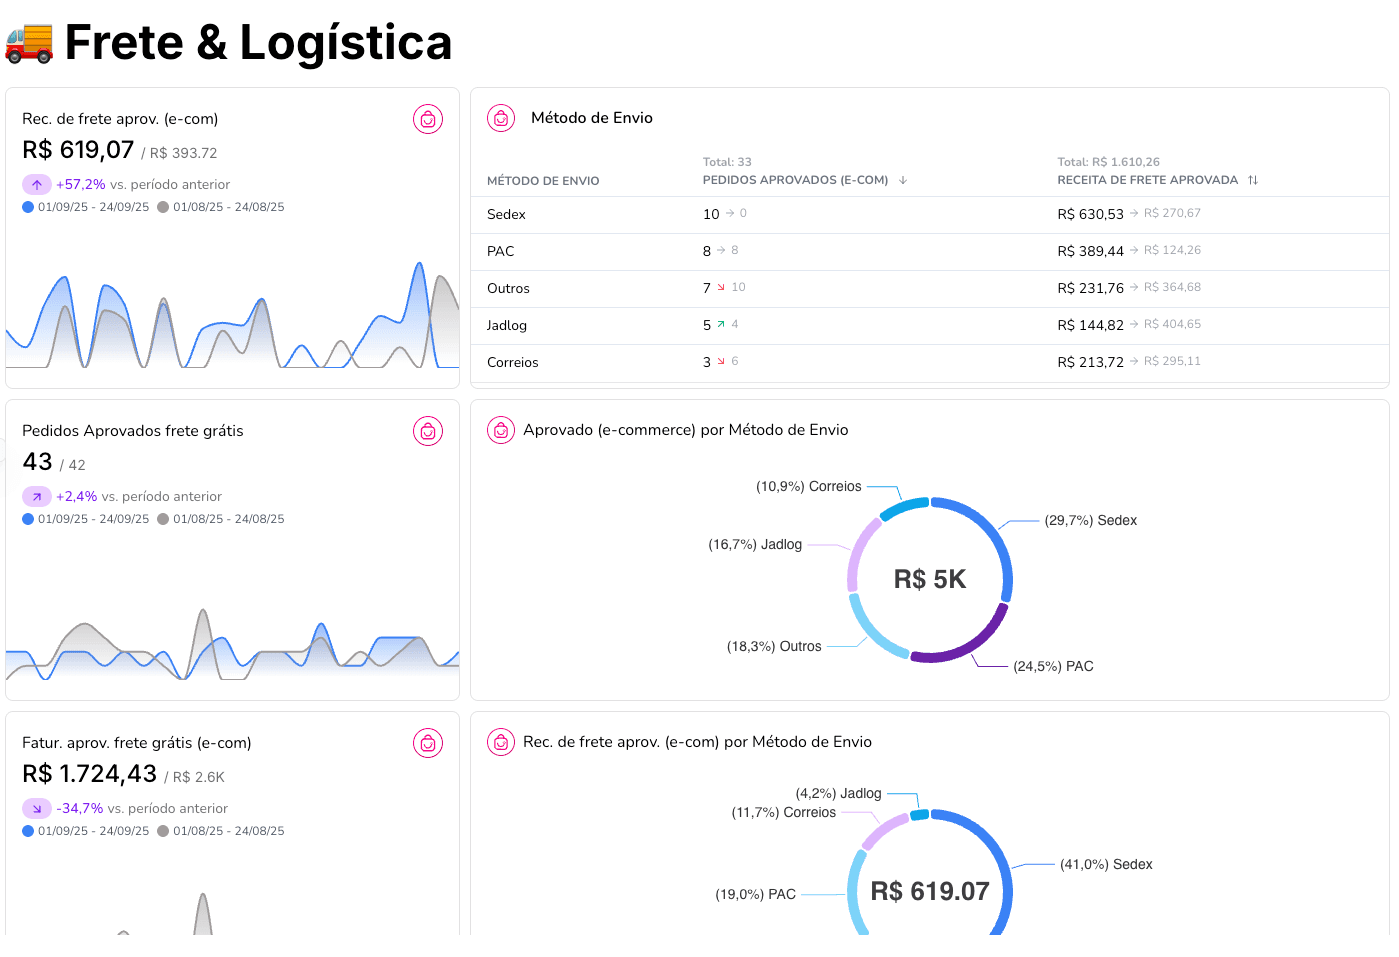Click the (16,7%) Jadlog donut label
The height and width of the screenshot is (957, 1399).
(755, 544)
